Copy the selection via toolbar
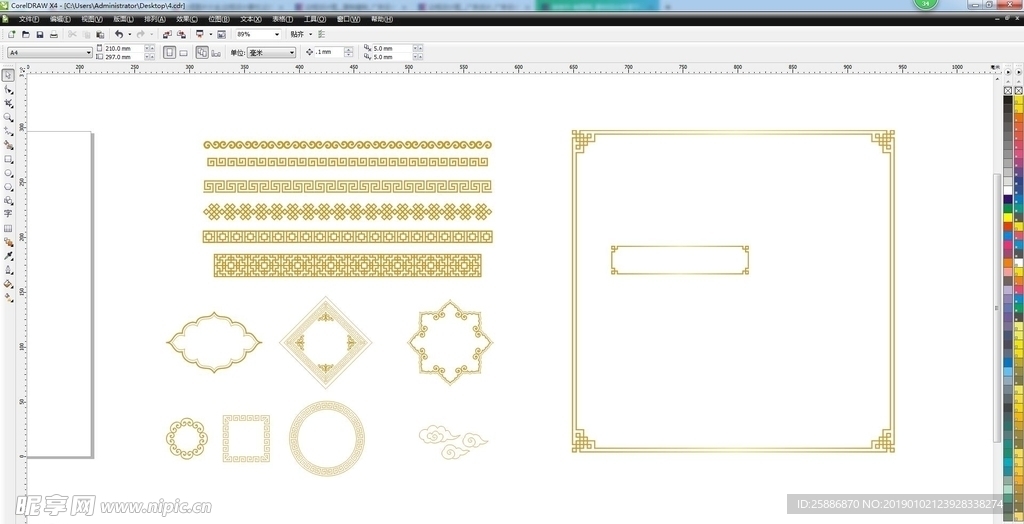The height and width of the screenshot is (524, 1024). [86, 34]
